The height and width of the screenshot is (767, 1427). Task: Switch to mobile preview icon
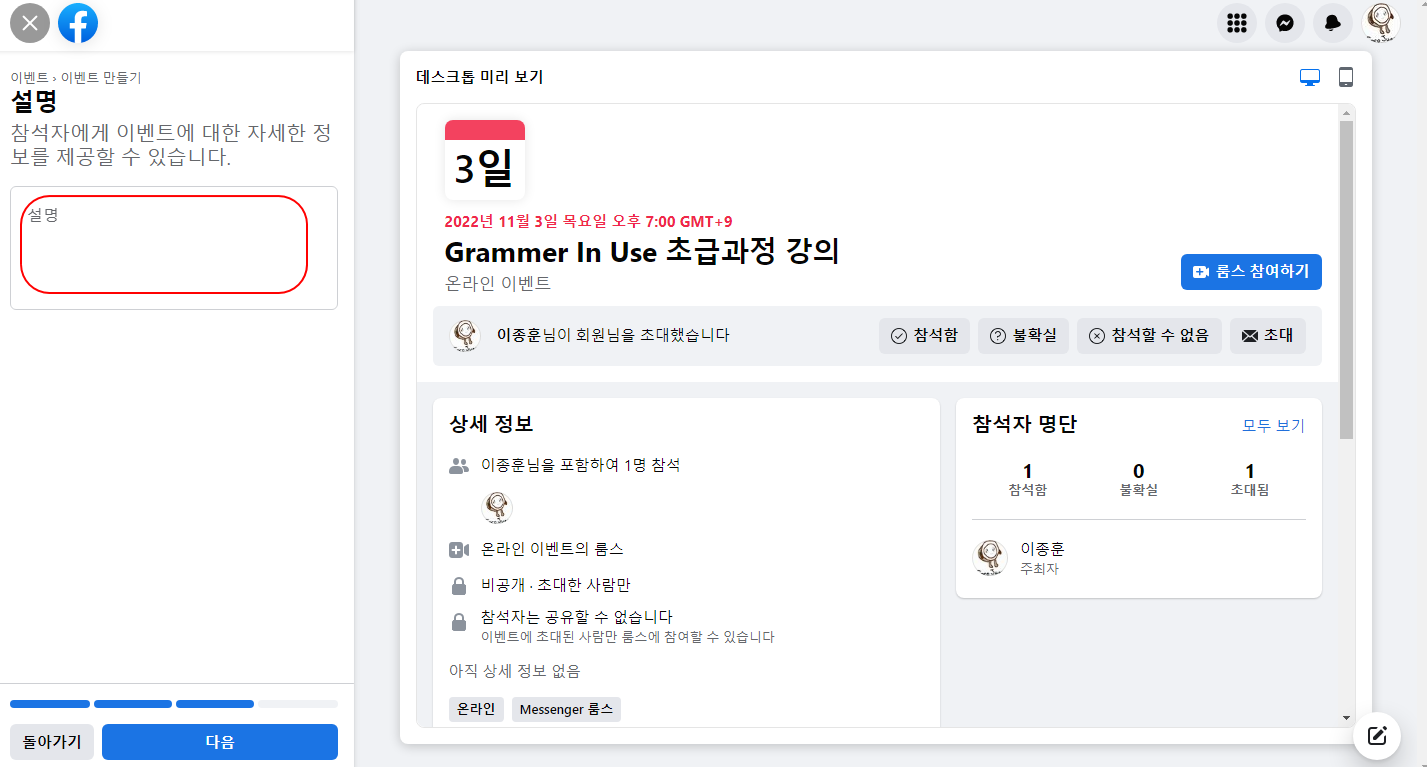[x=1346, y=77]
